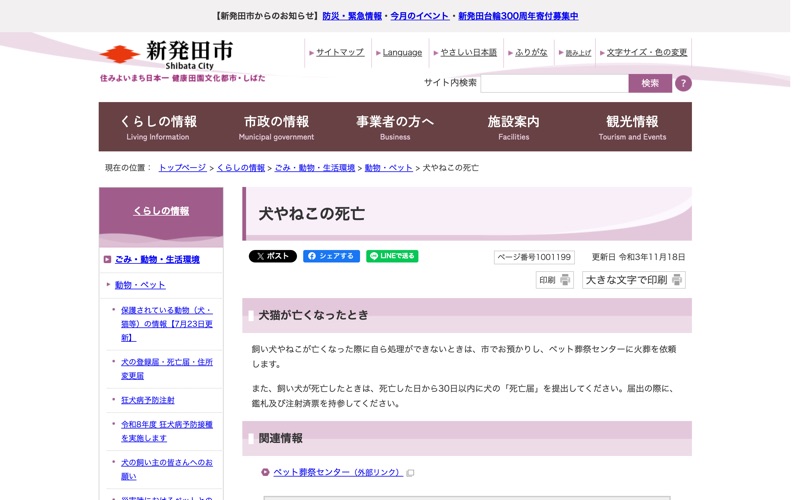Open 今月のイベント notice link
800x500 pixels.
(x=419, y=16)
